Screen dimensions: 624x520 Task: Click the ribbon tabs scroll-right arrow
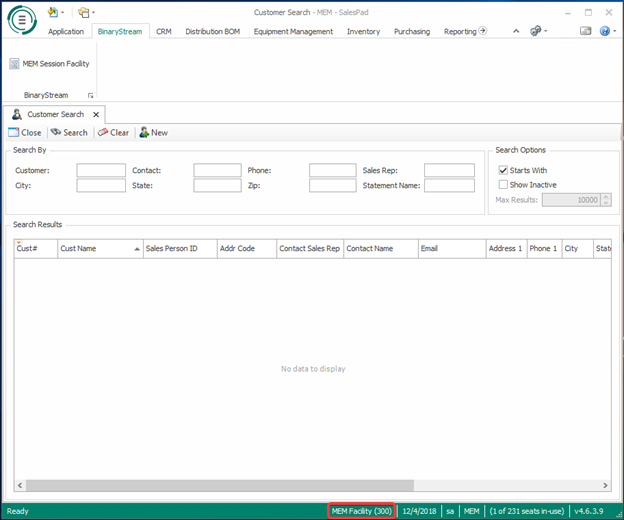[x=483, y=31]
